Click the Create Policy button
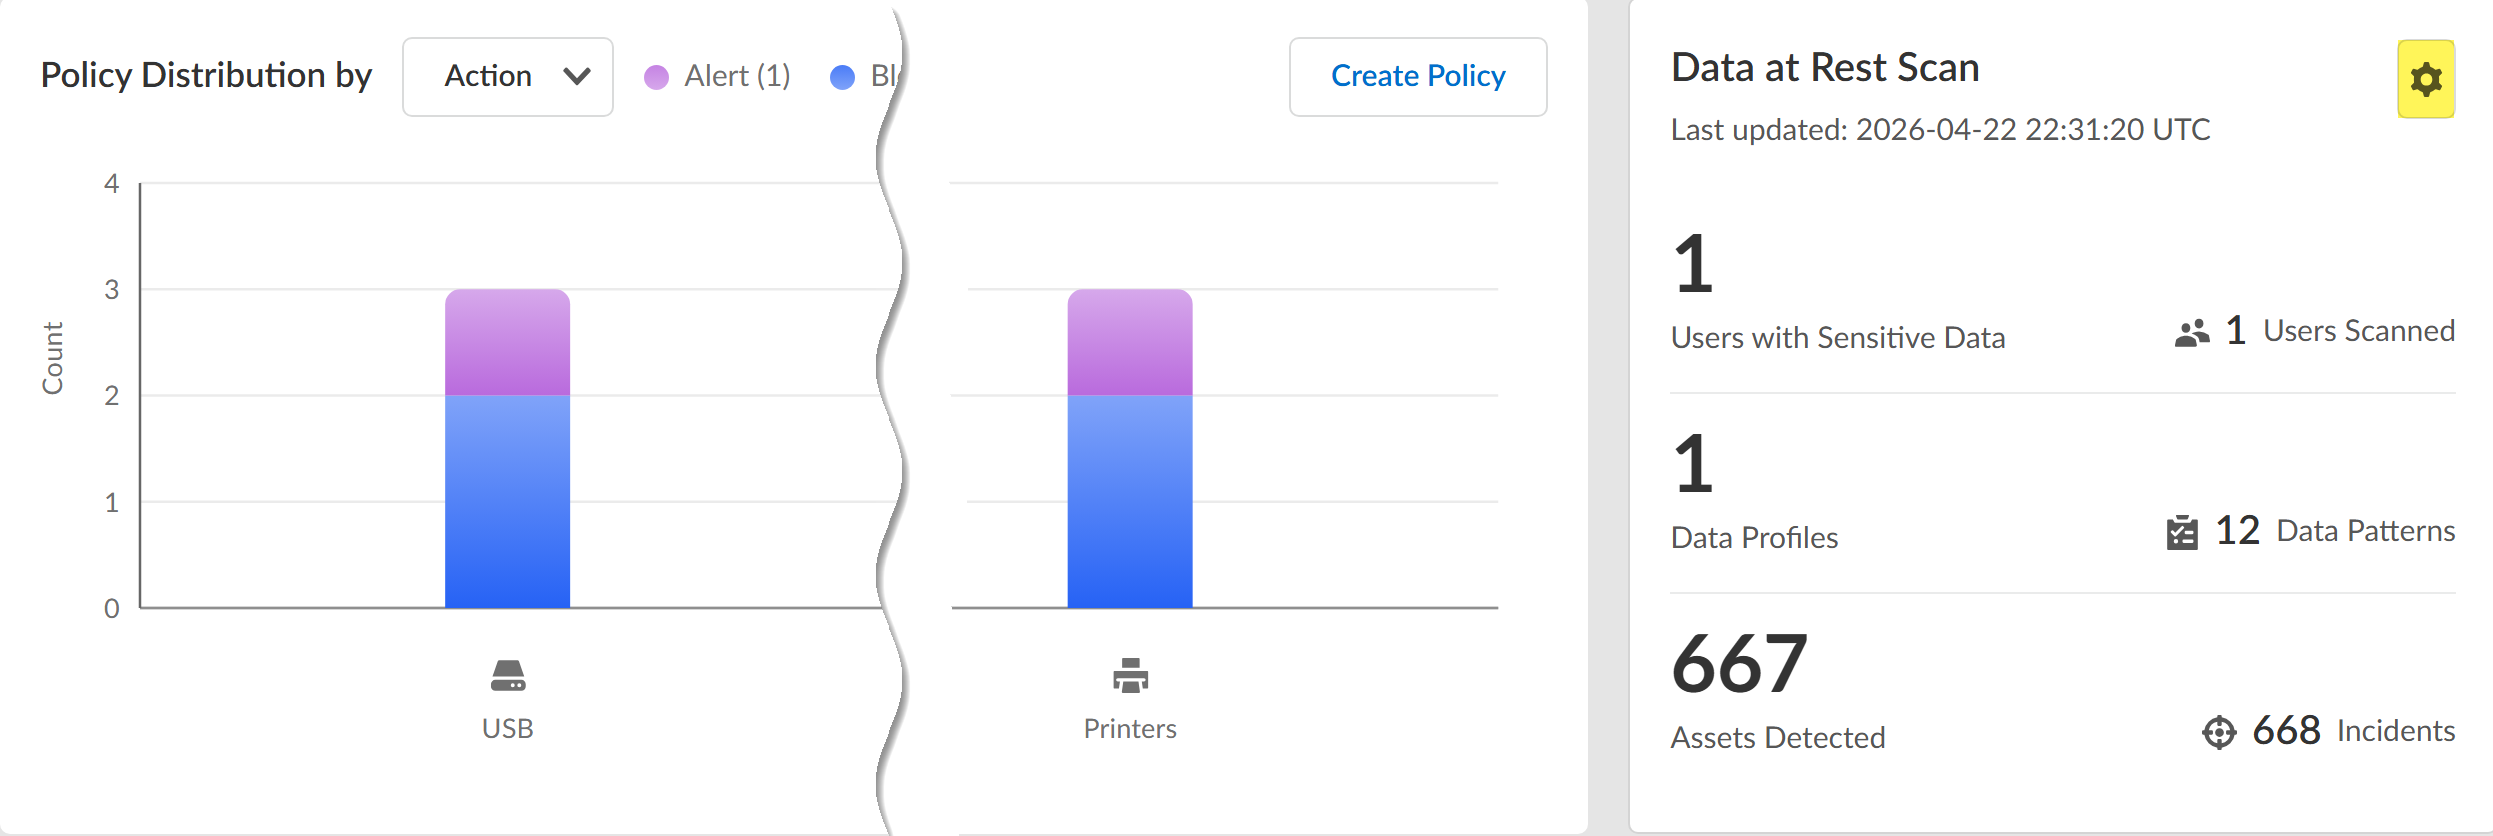Viewport: 2493px width, 836px height. pyautogui.click(x=1417, y=77)
